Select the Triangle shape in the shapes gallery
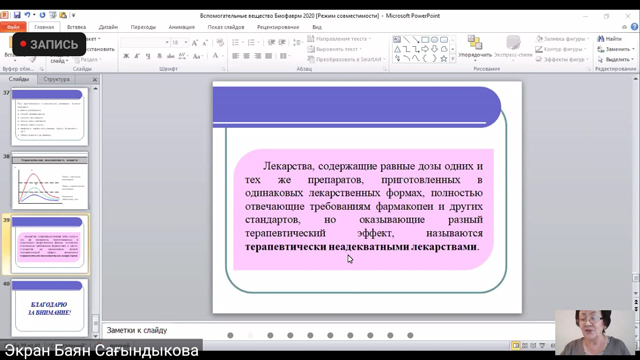Screen dimensions: 640x360 pos(397,49)
